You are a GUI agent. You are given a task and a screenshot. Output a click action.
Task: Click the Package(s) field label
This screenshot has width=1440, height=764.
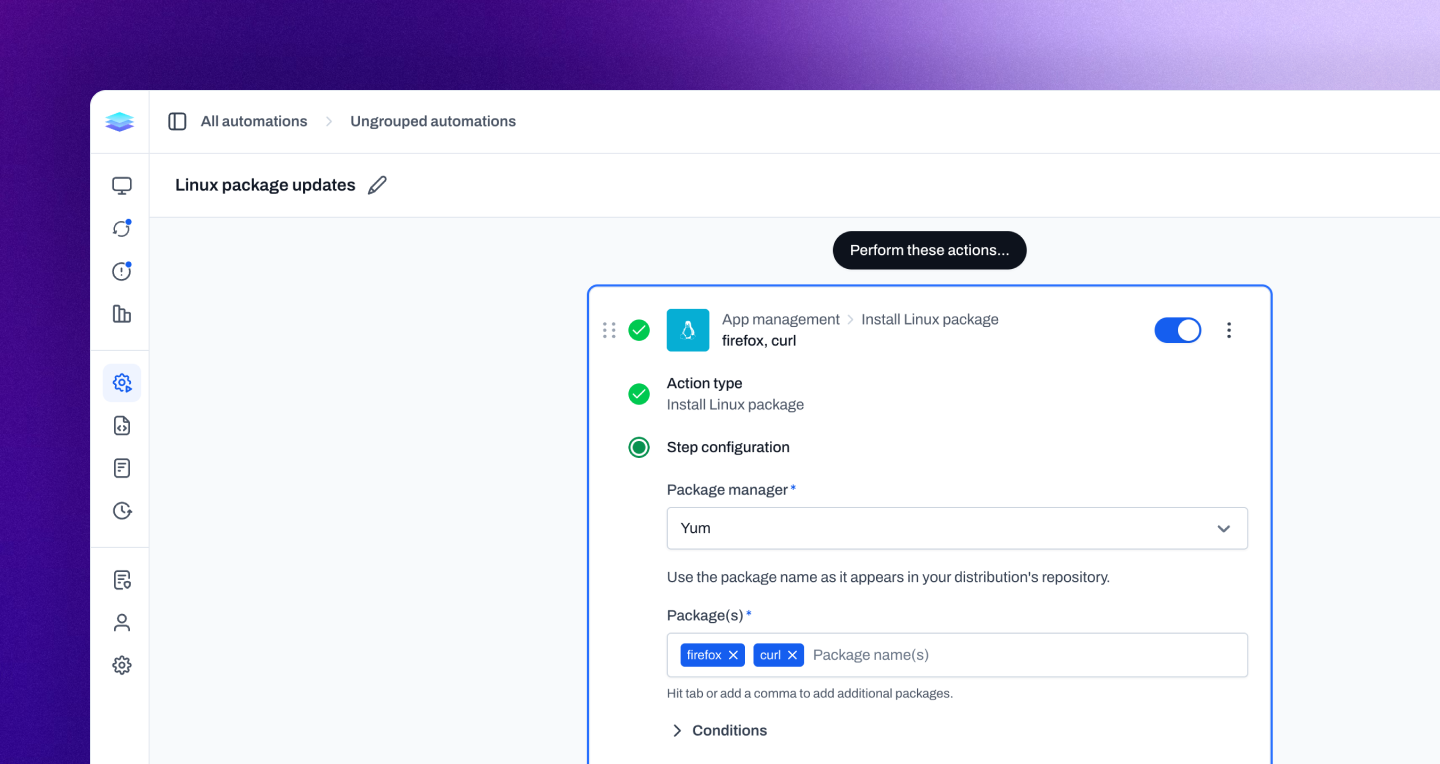coord(705,615)
